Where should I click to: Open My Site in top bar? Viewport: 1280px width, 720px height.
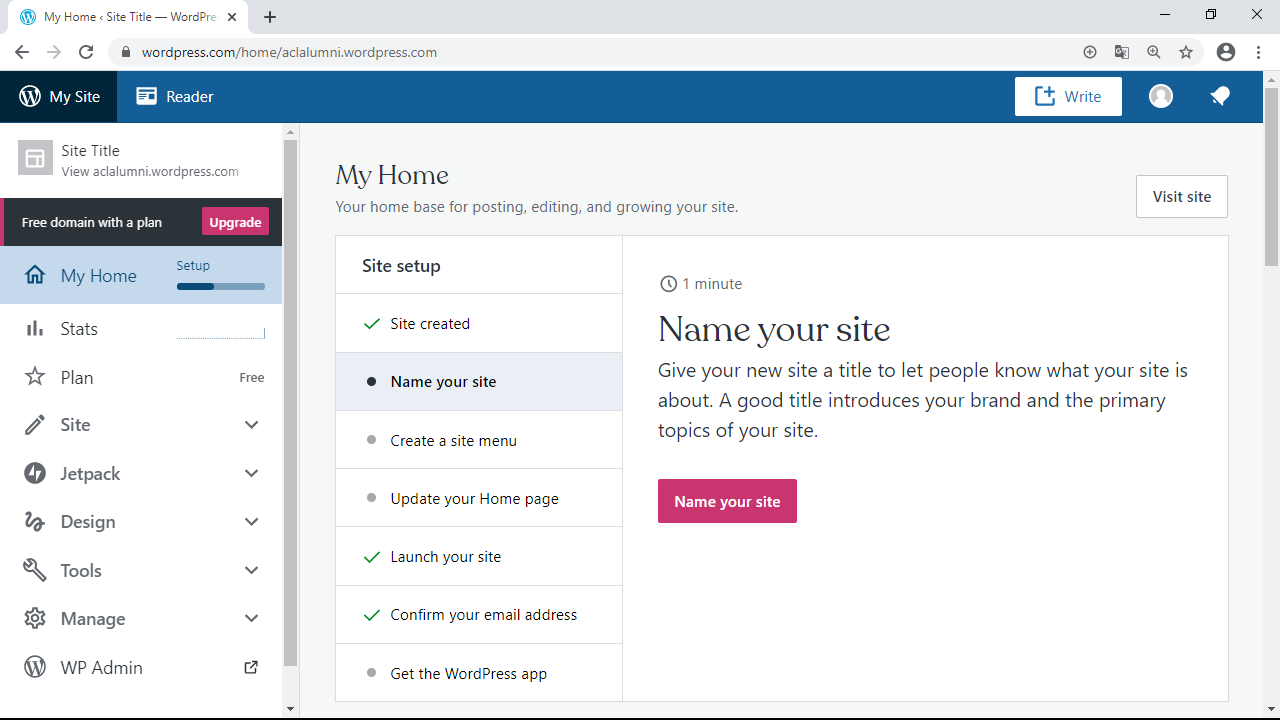pos(59,97)
